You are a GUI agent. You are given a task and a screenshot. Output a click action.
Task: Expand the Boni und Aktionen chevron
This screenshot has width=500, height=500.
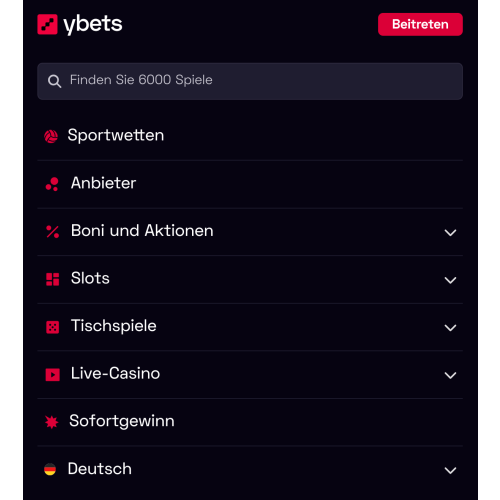[x=450, y=232]
